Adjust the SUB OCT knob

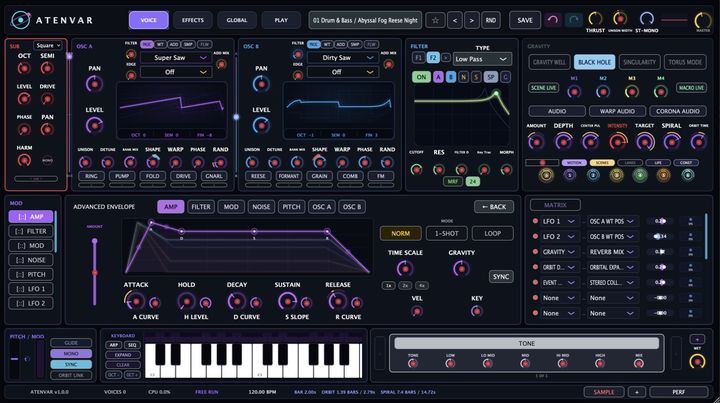click(24, 68)
